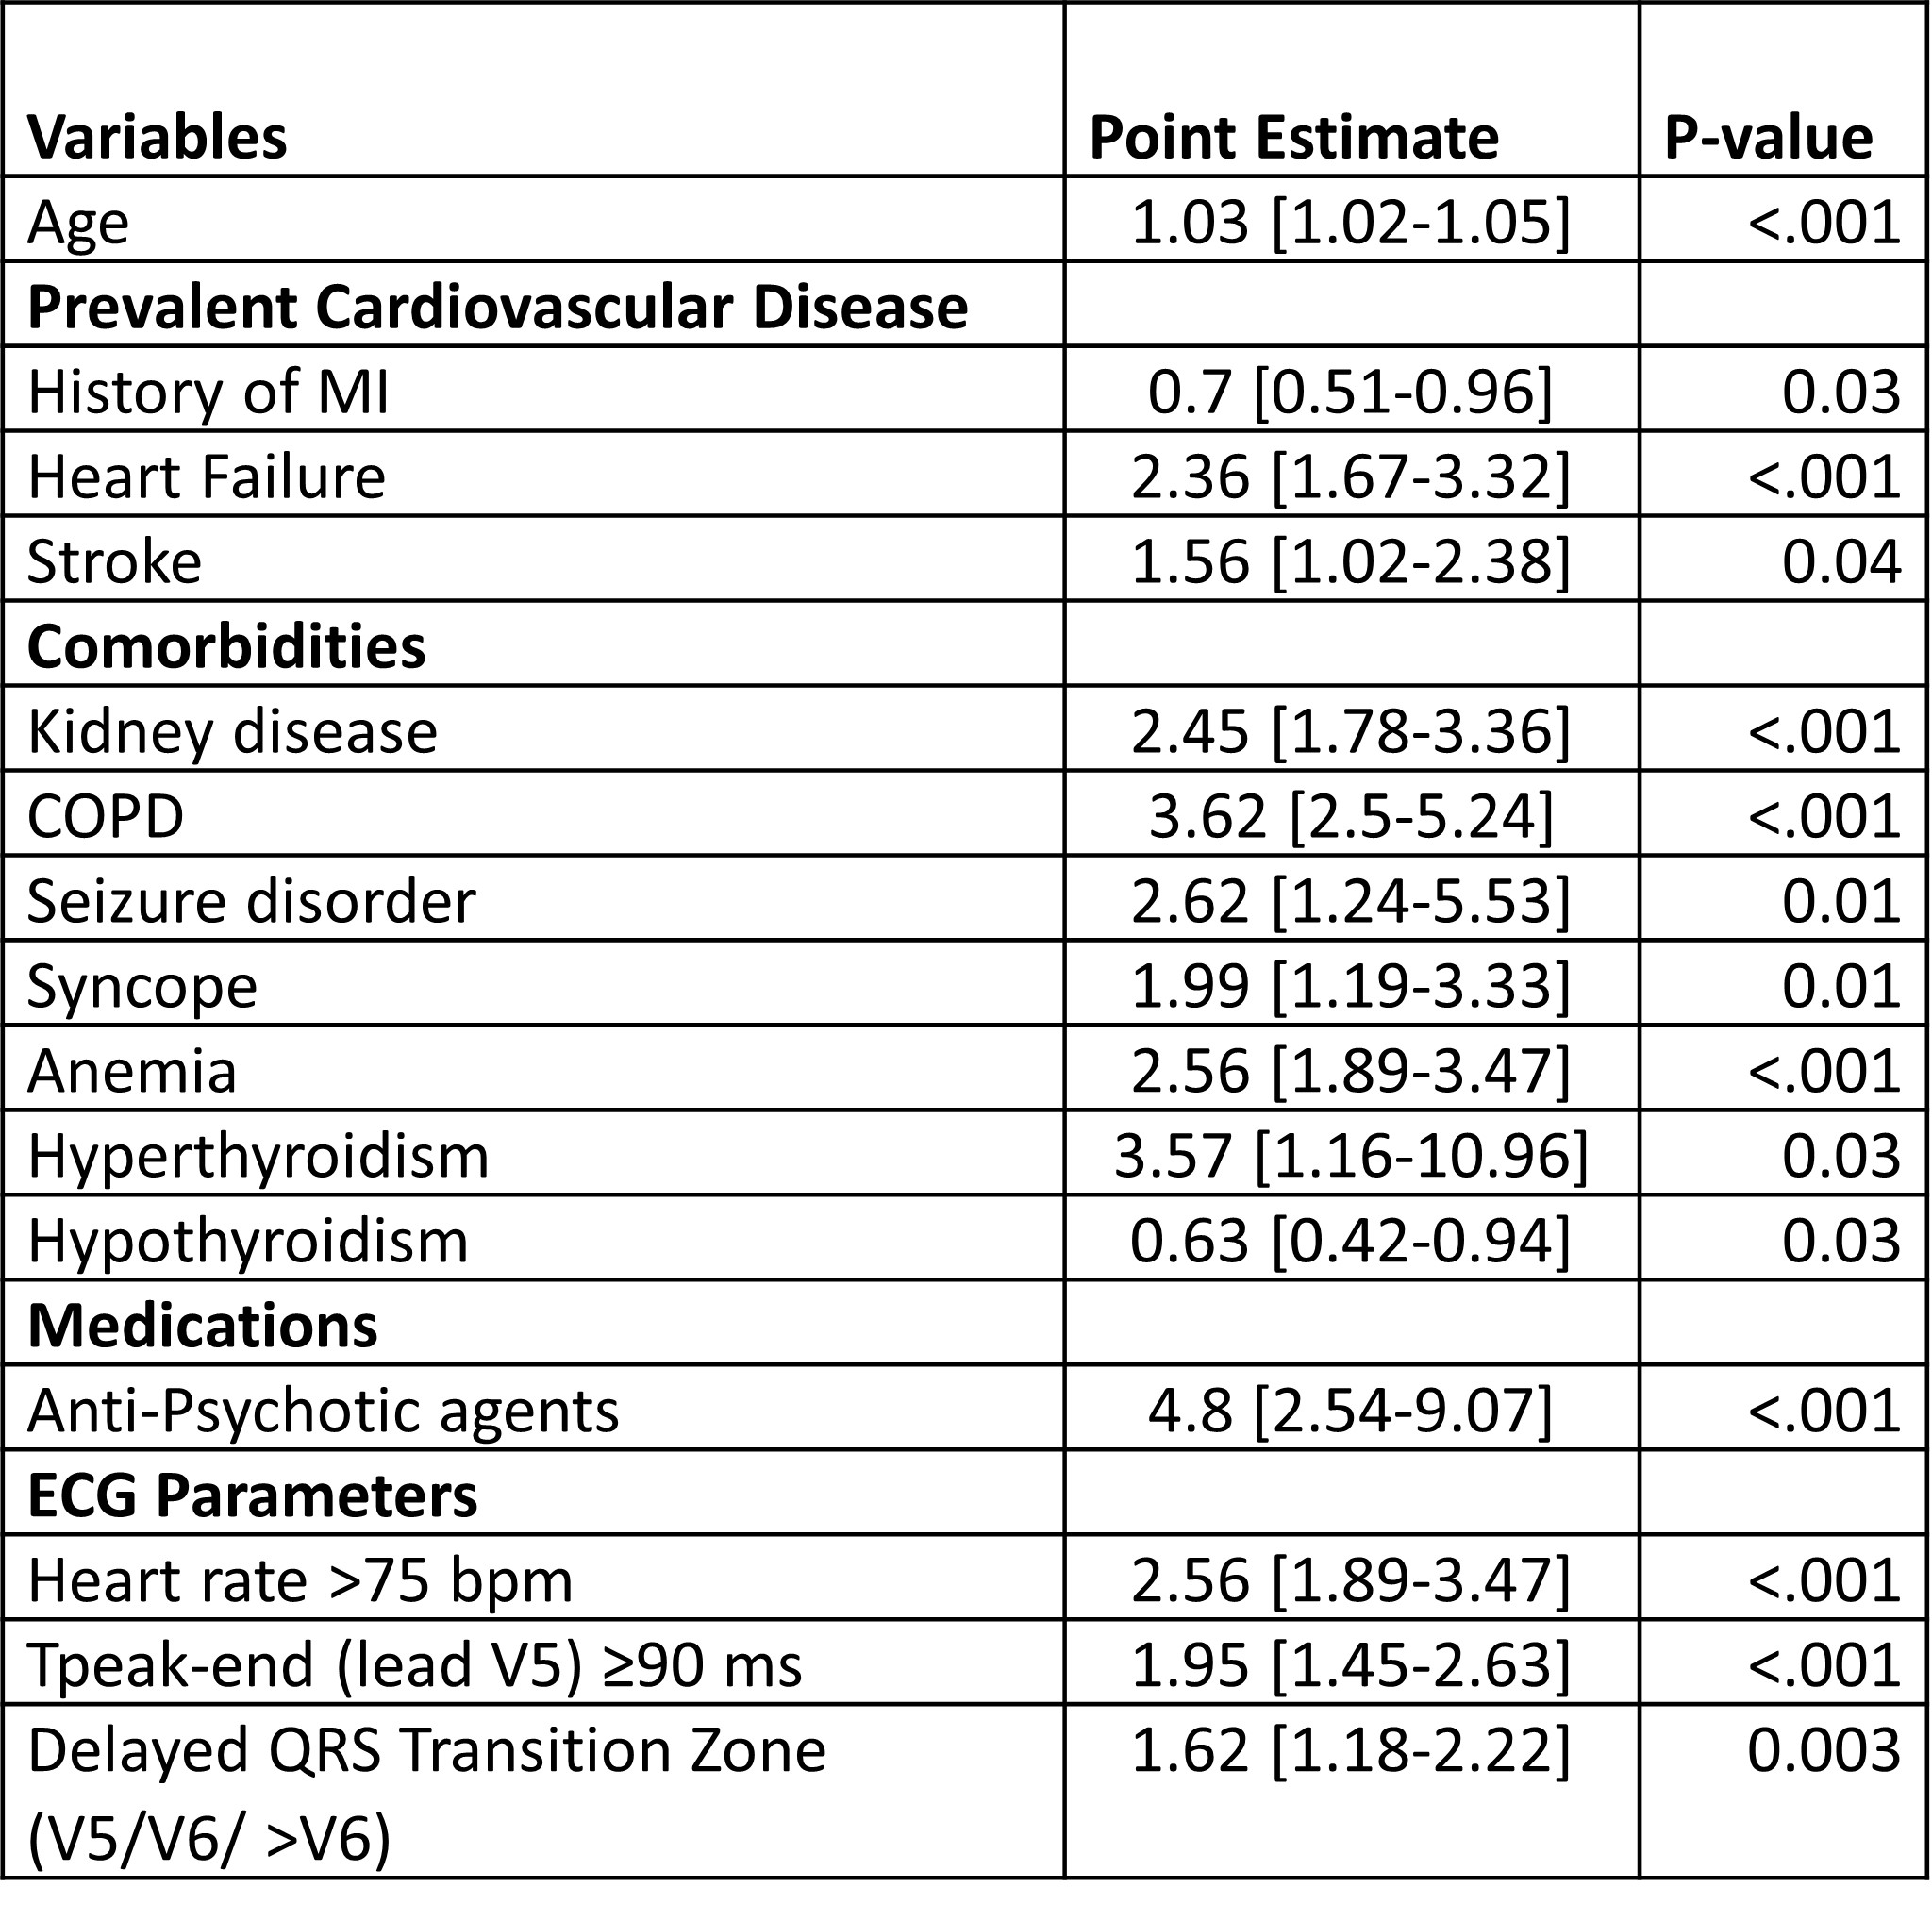Image resolution: width=1932 pixels, height=1921 pixels.
Task: Click the Variables column header
Action: tap(157, 137)
